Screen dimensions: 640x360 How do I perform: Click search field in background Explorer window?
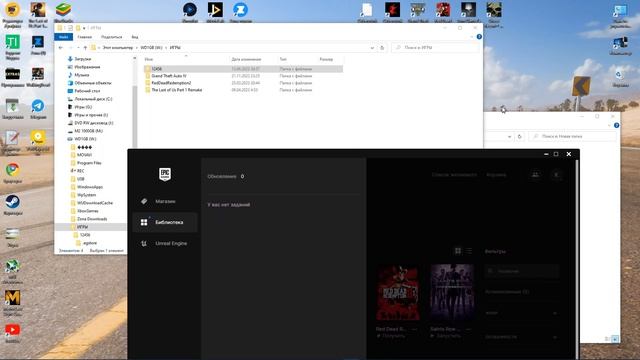[x=572, y=136]
